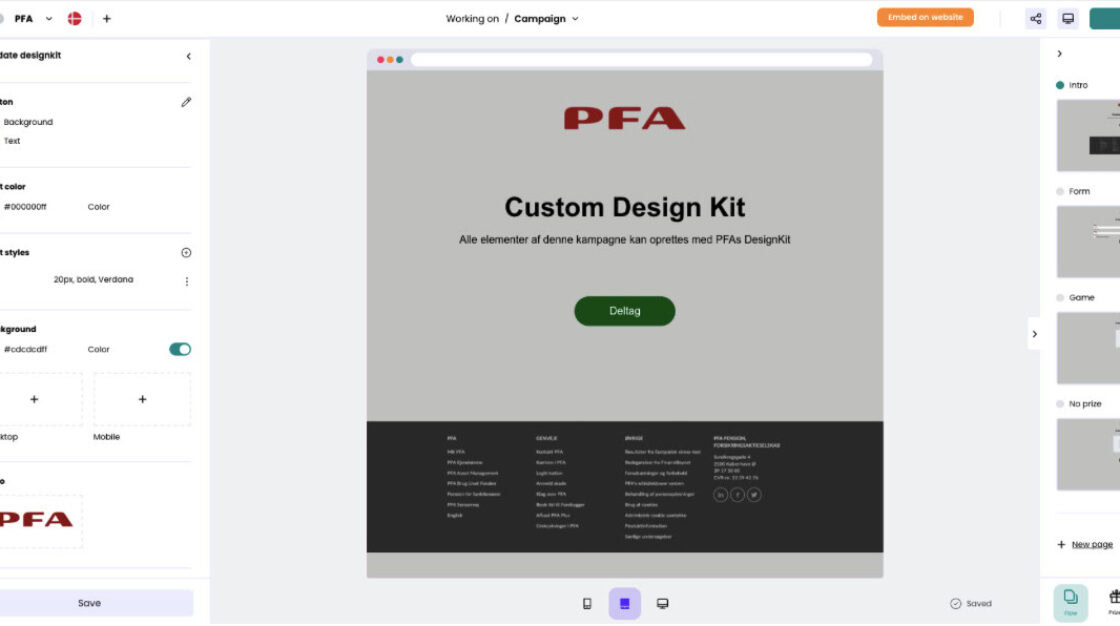Click the PFA logo in preview
Image resolution: width=1120 pixels, height=626 pixels.
pos(624,118)
